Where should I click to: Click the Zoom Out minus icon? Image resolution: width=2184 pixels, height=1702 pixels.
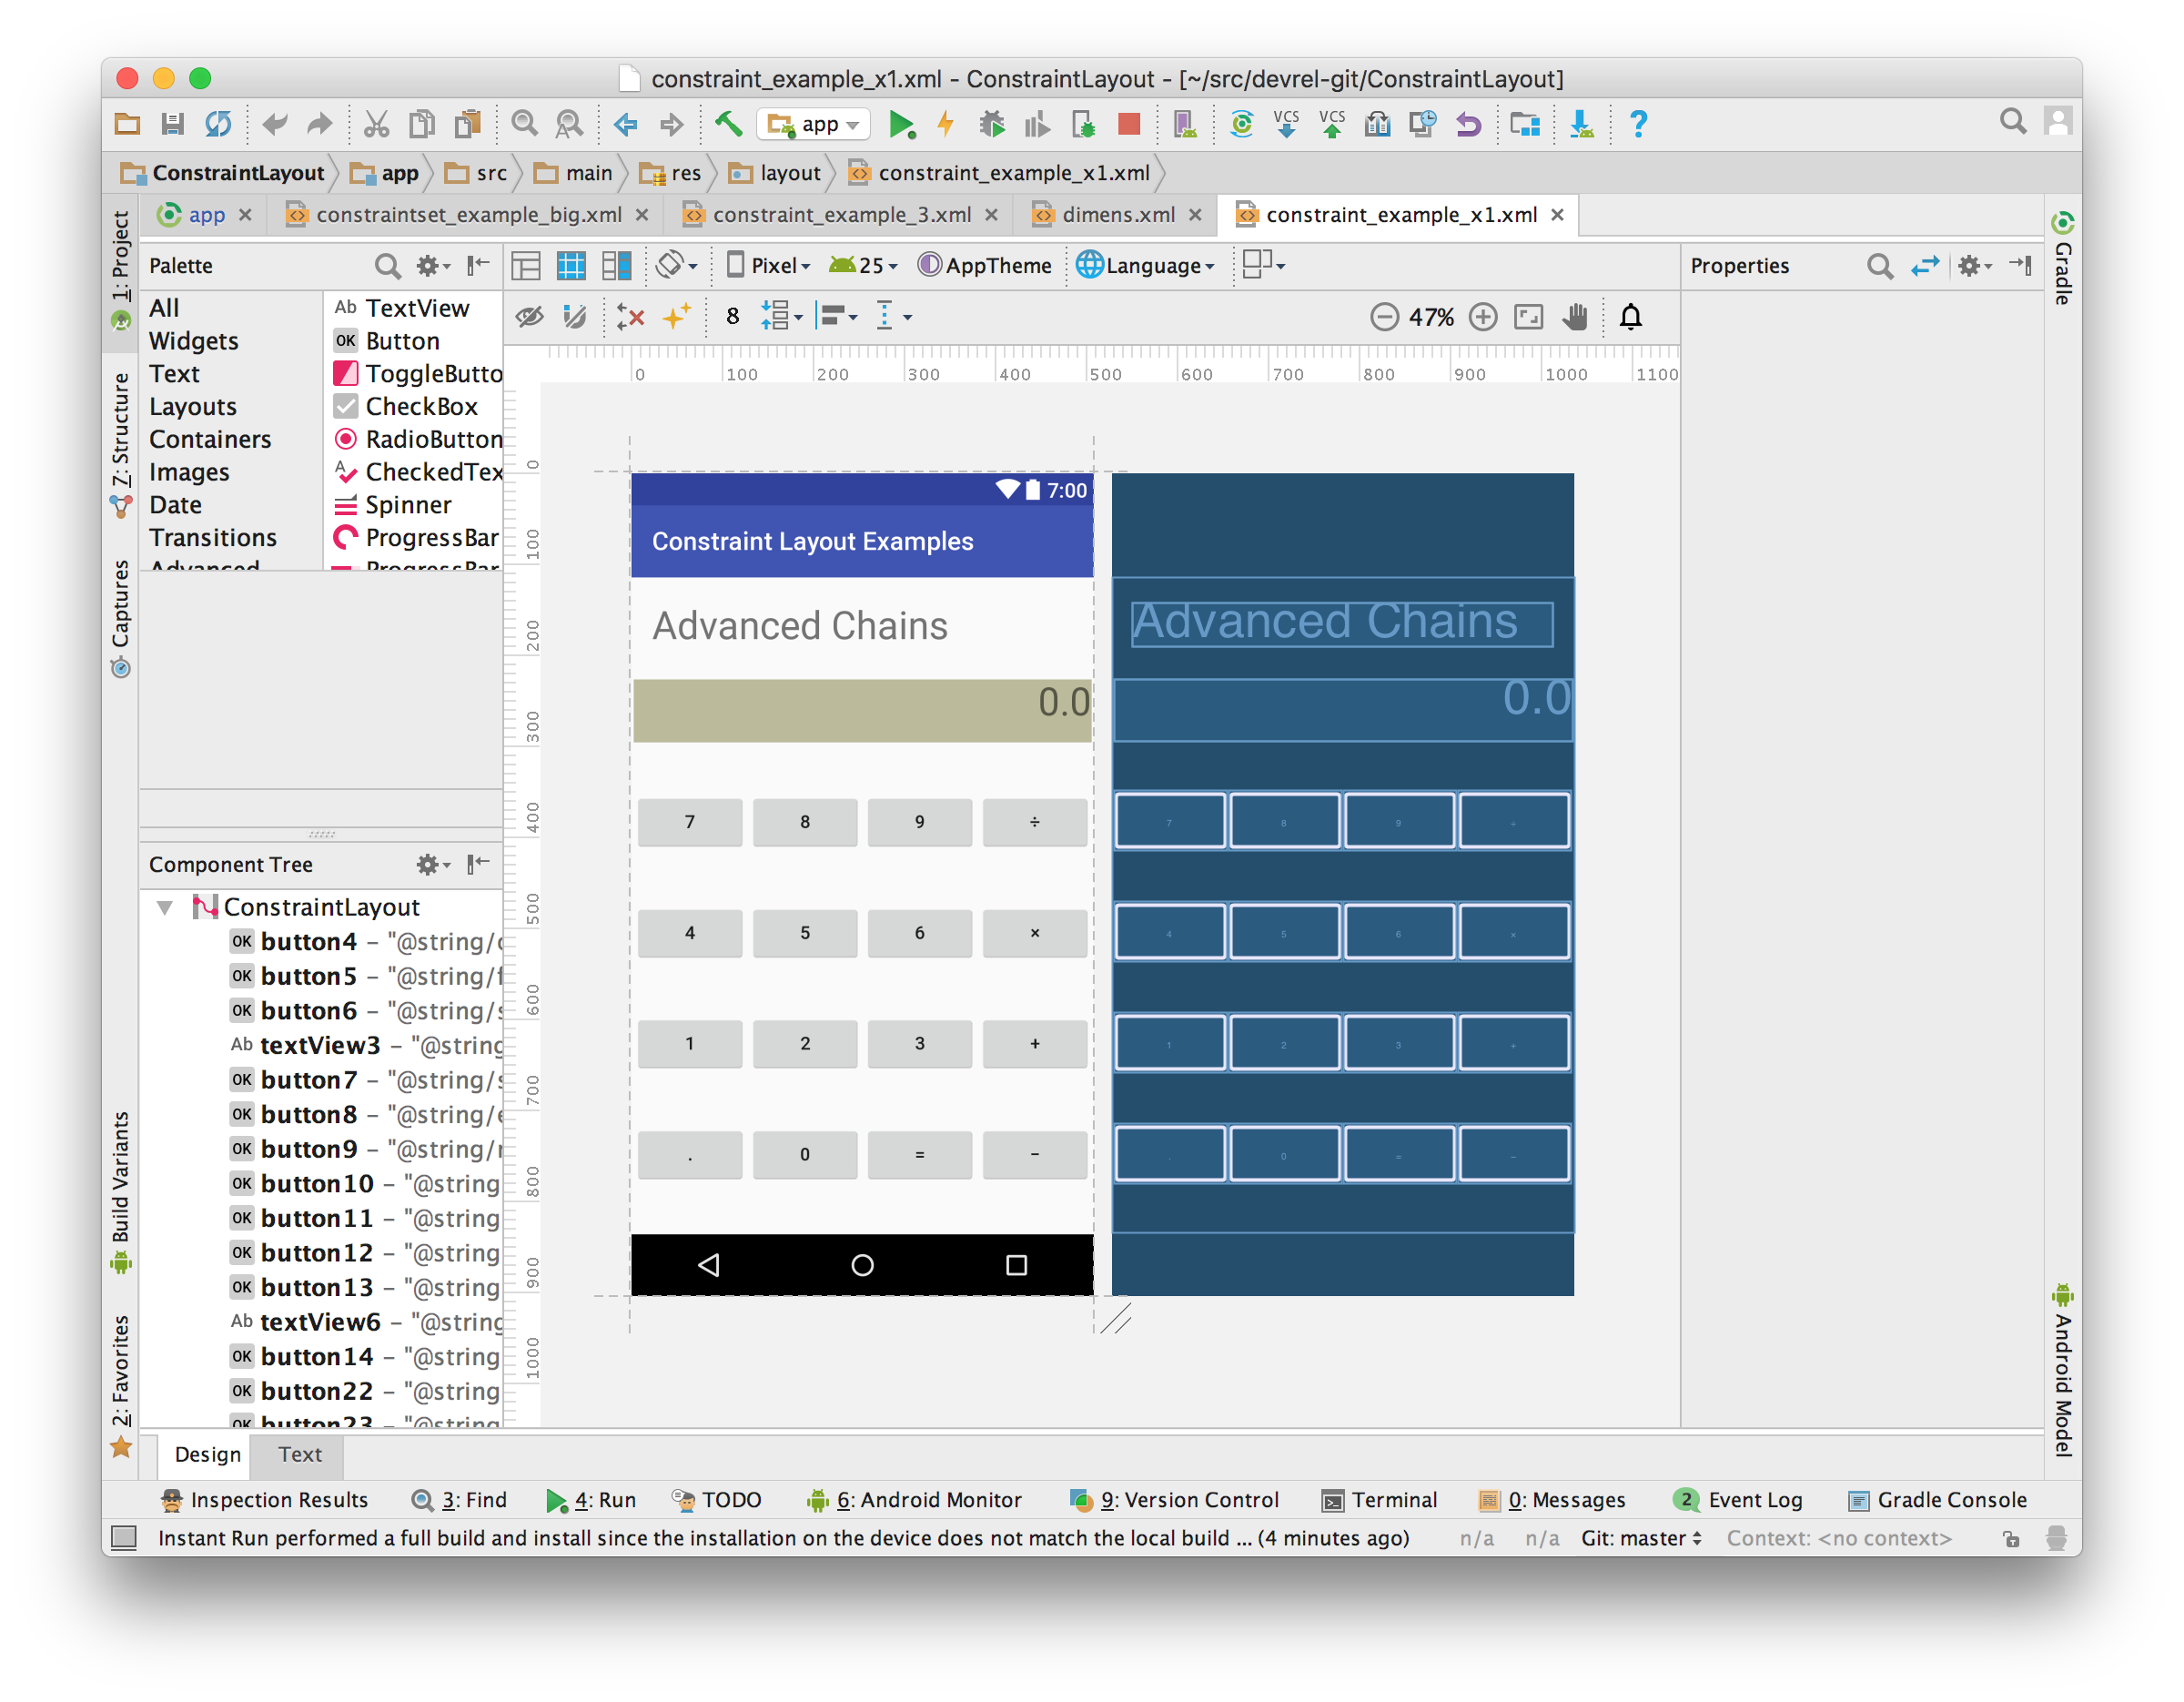pos(1384,317)
